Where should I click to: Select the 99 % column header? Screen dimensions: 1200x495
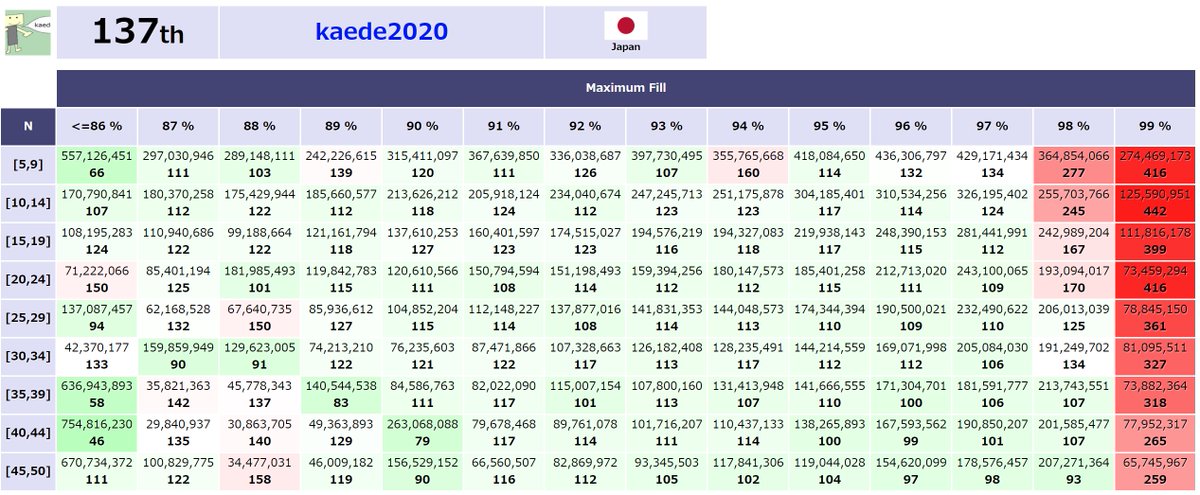pyautogui.click(x=1155, y=126)
